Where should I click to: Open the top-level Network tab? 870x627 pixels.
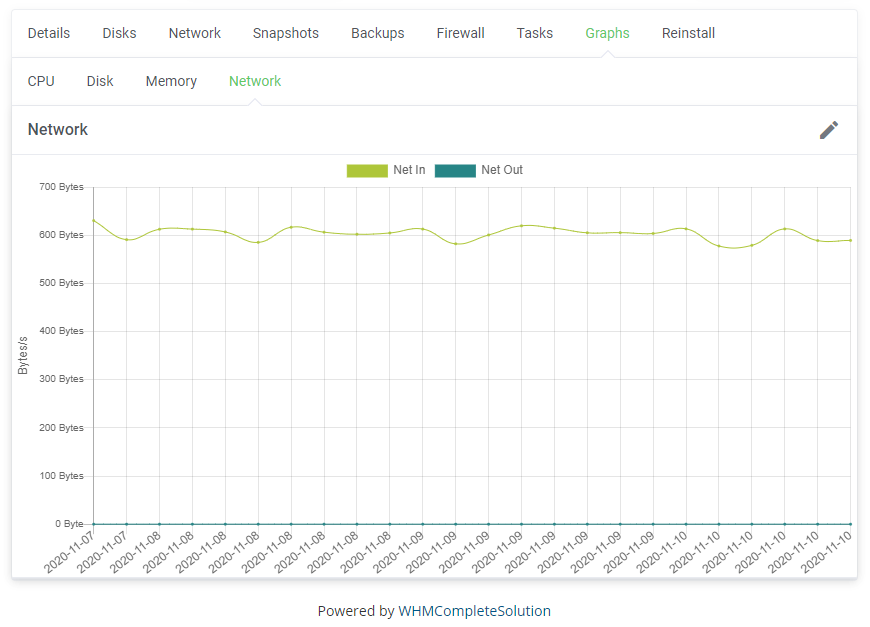(x=195, y=33)
